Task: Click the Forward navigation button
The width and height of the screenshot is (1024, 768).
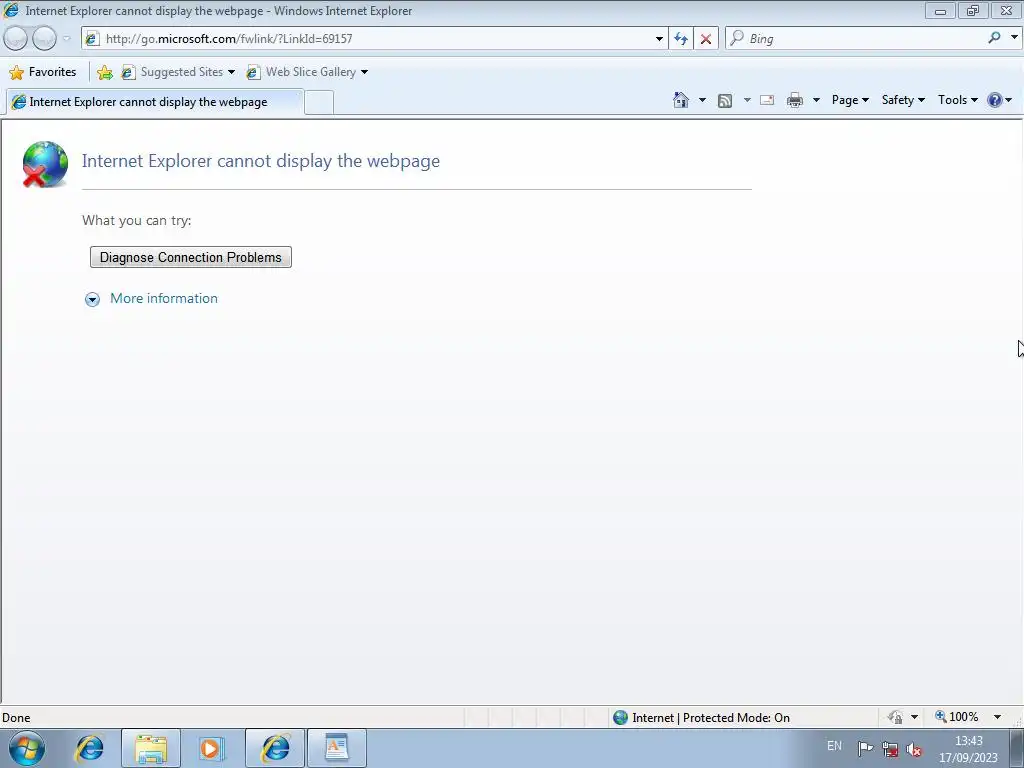Action: (44, 39)
